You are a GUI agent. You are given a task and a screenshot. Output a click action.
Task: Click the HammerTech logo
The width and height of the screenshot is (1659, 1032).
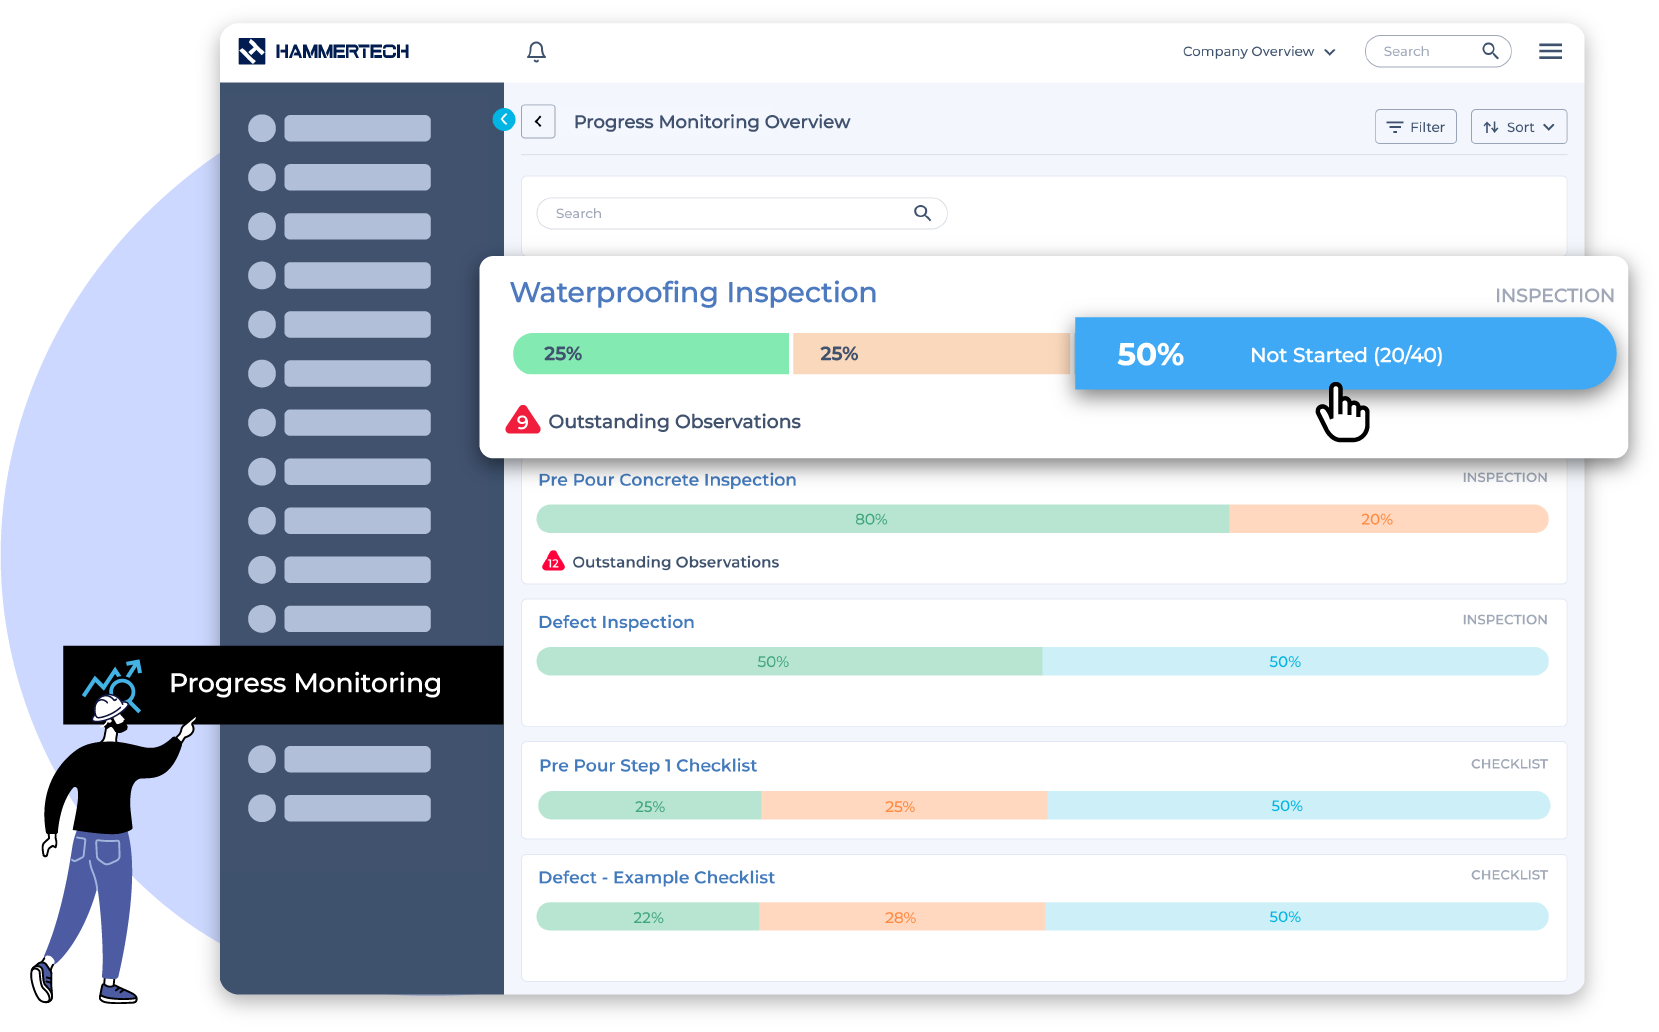click(x=323, y=52)
